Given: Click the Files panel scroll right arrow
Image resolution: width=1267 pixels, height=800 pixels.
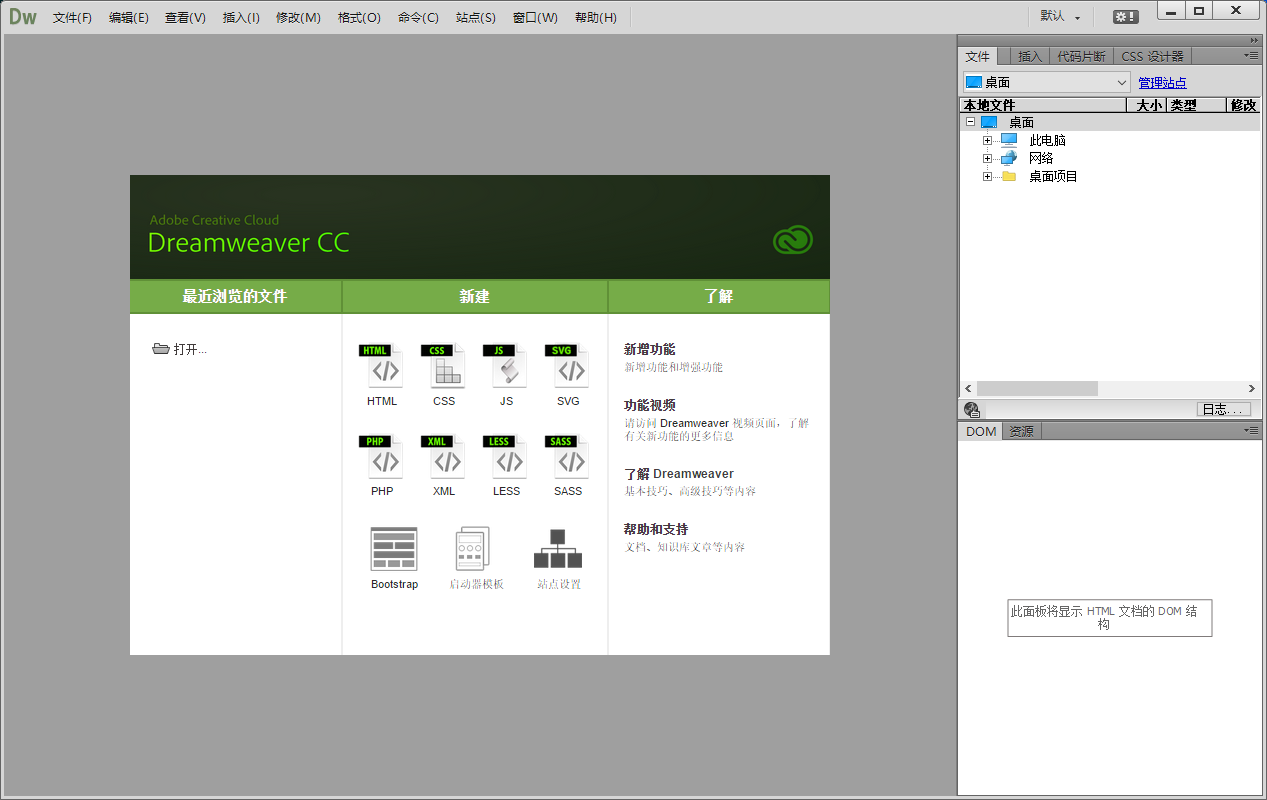Looking at the screenshot, I should [1252, 388].
